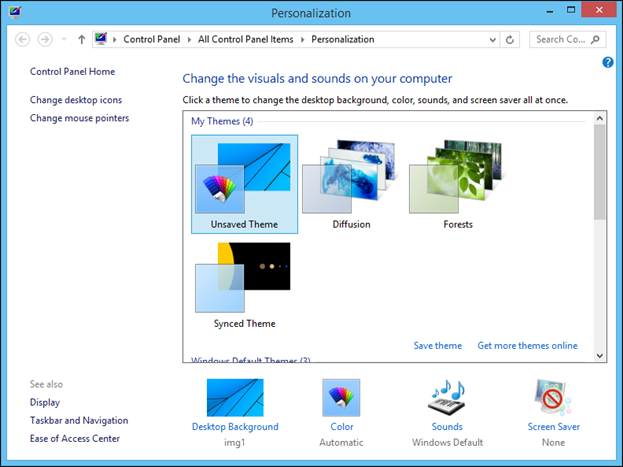This screenshot has height=467, width=623.
Task: Click the Back navigation arrow
Action: (x=22, y=39)
